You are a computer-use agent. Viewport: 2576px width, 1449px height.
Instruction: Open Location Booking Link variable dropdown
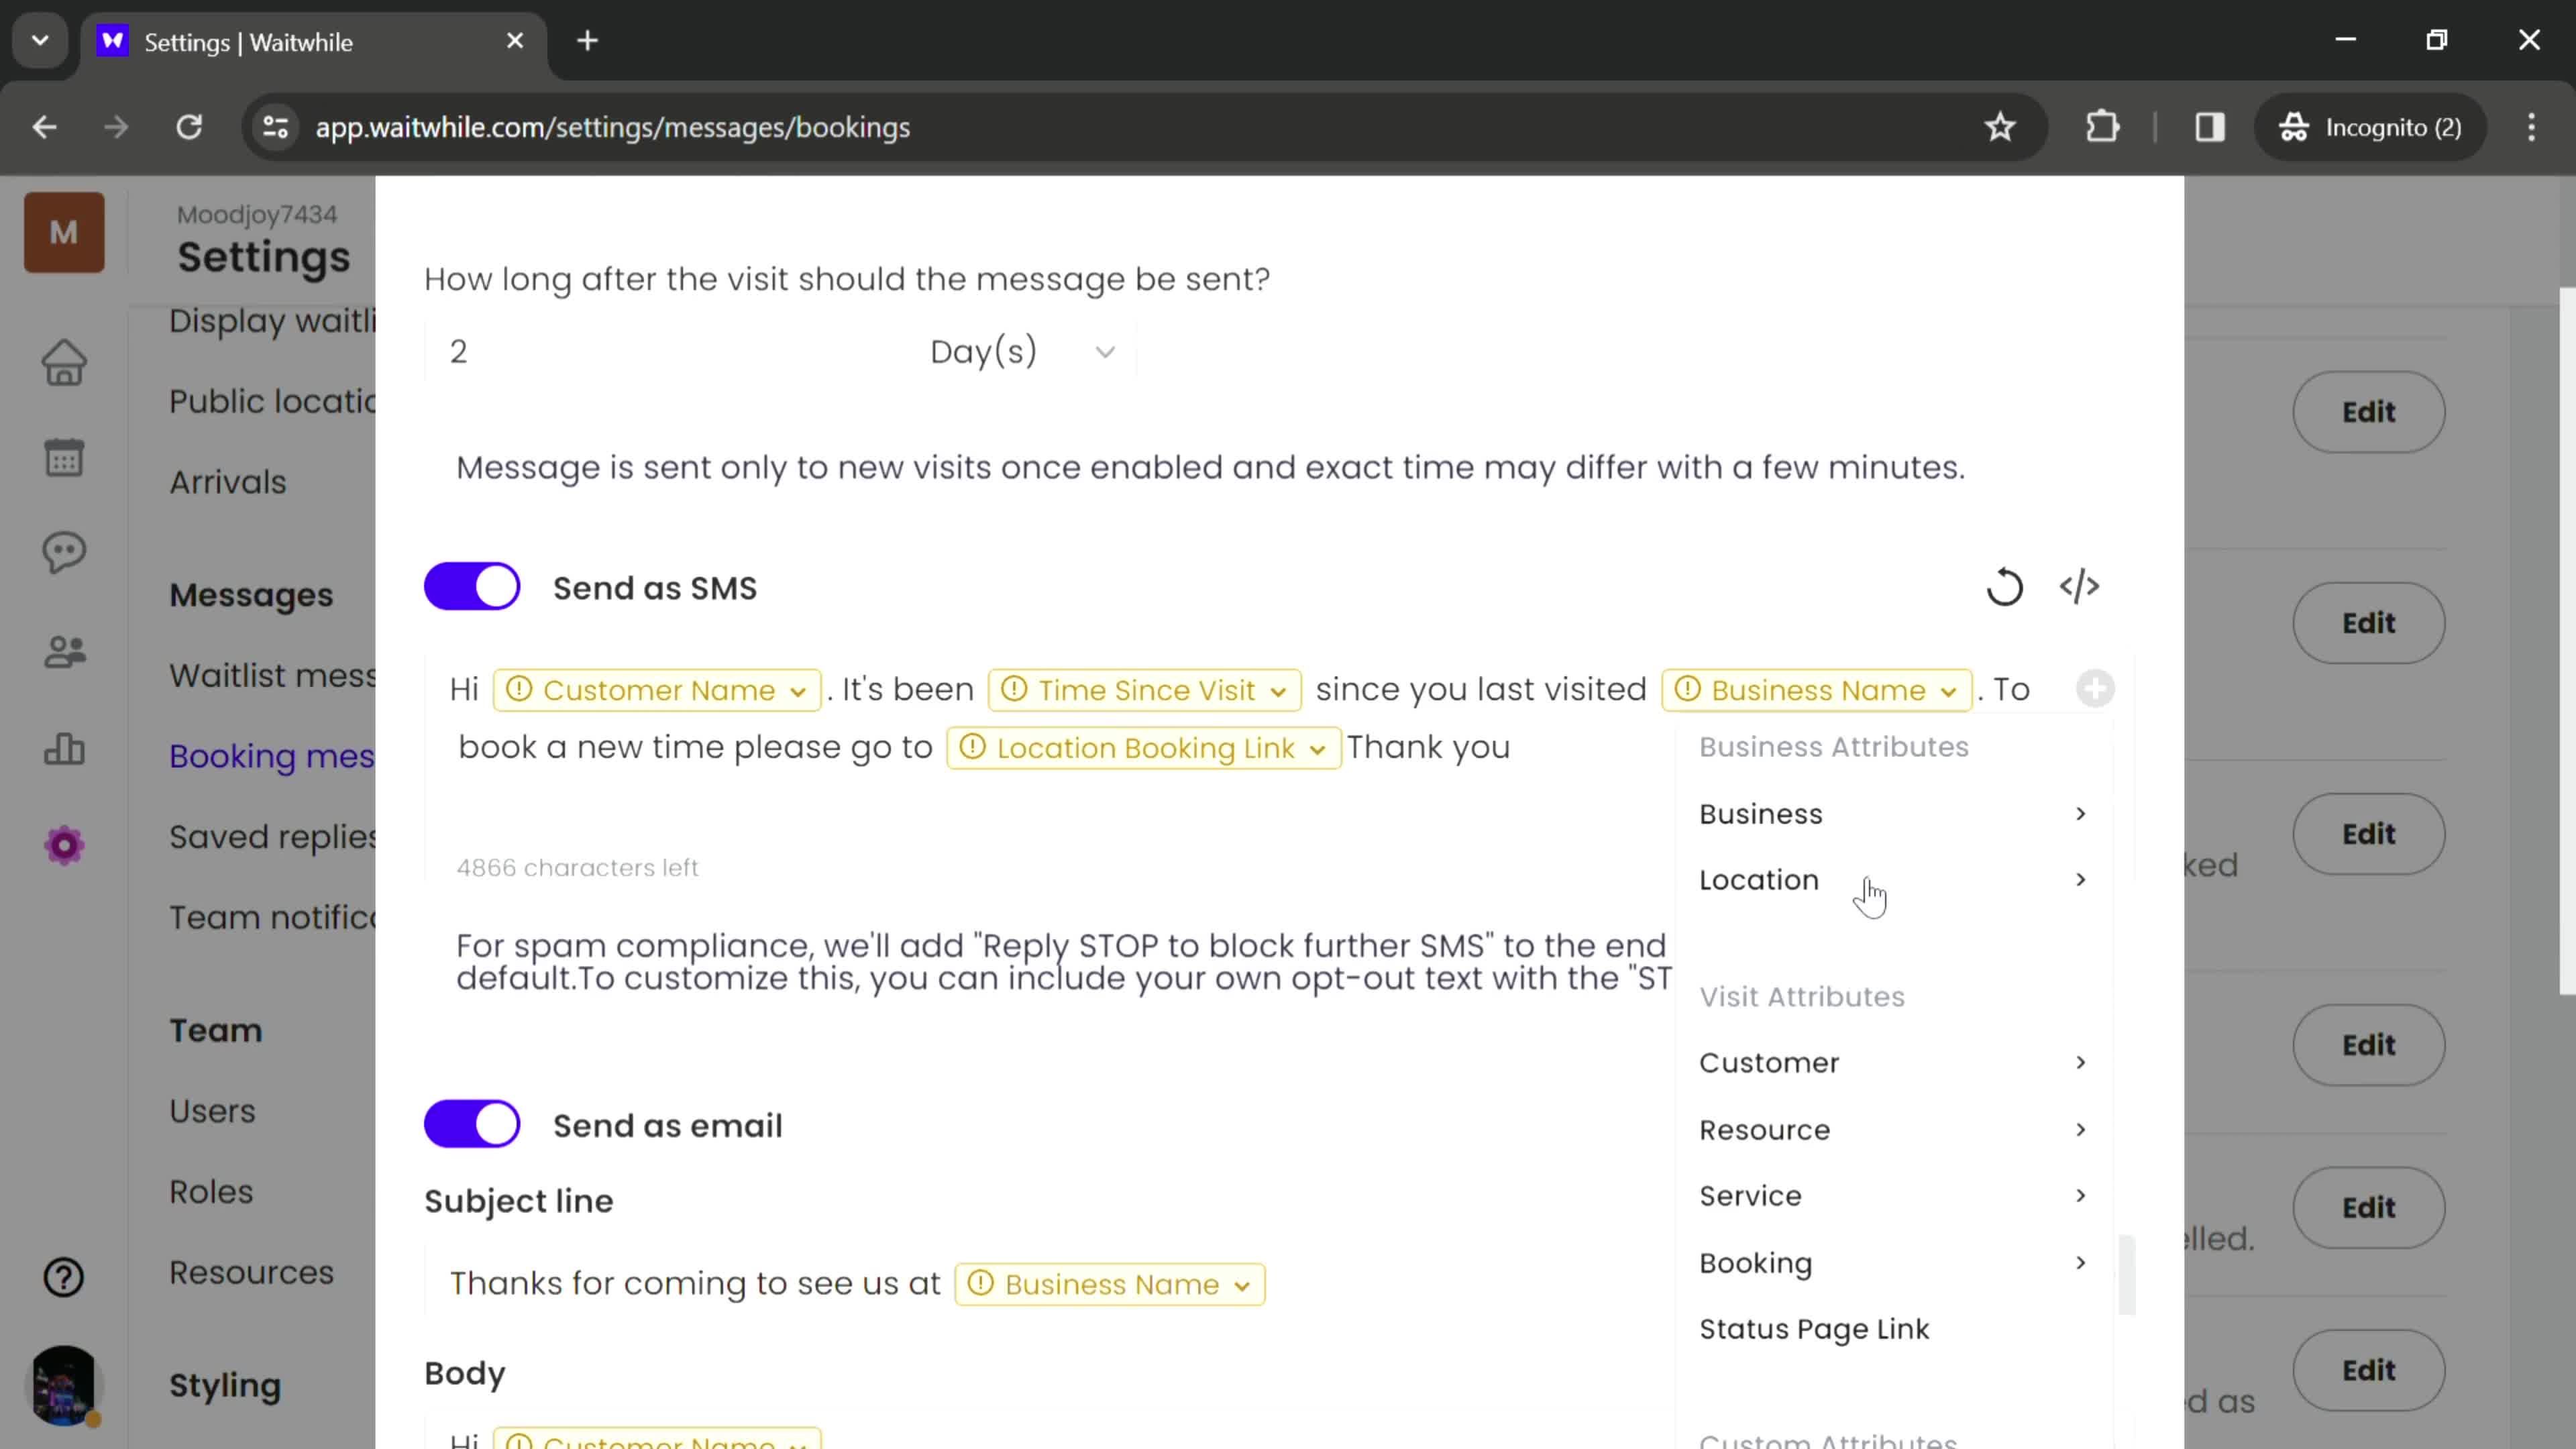[1144, 748]
